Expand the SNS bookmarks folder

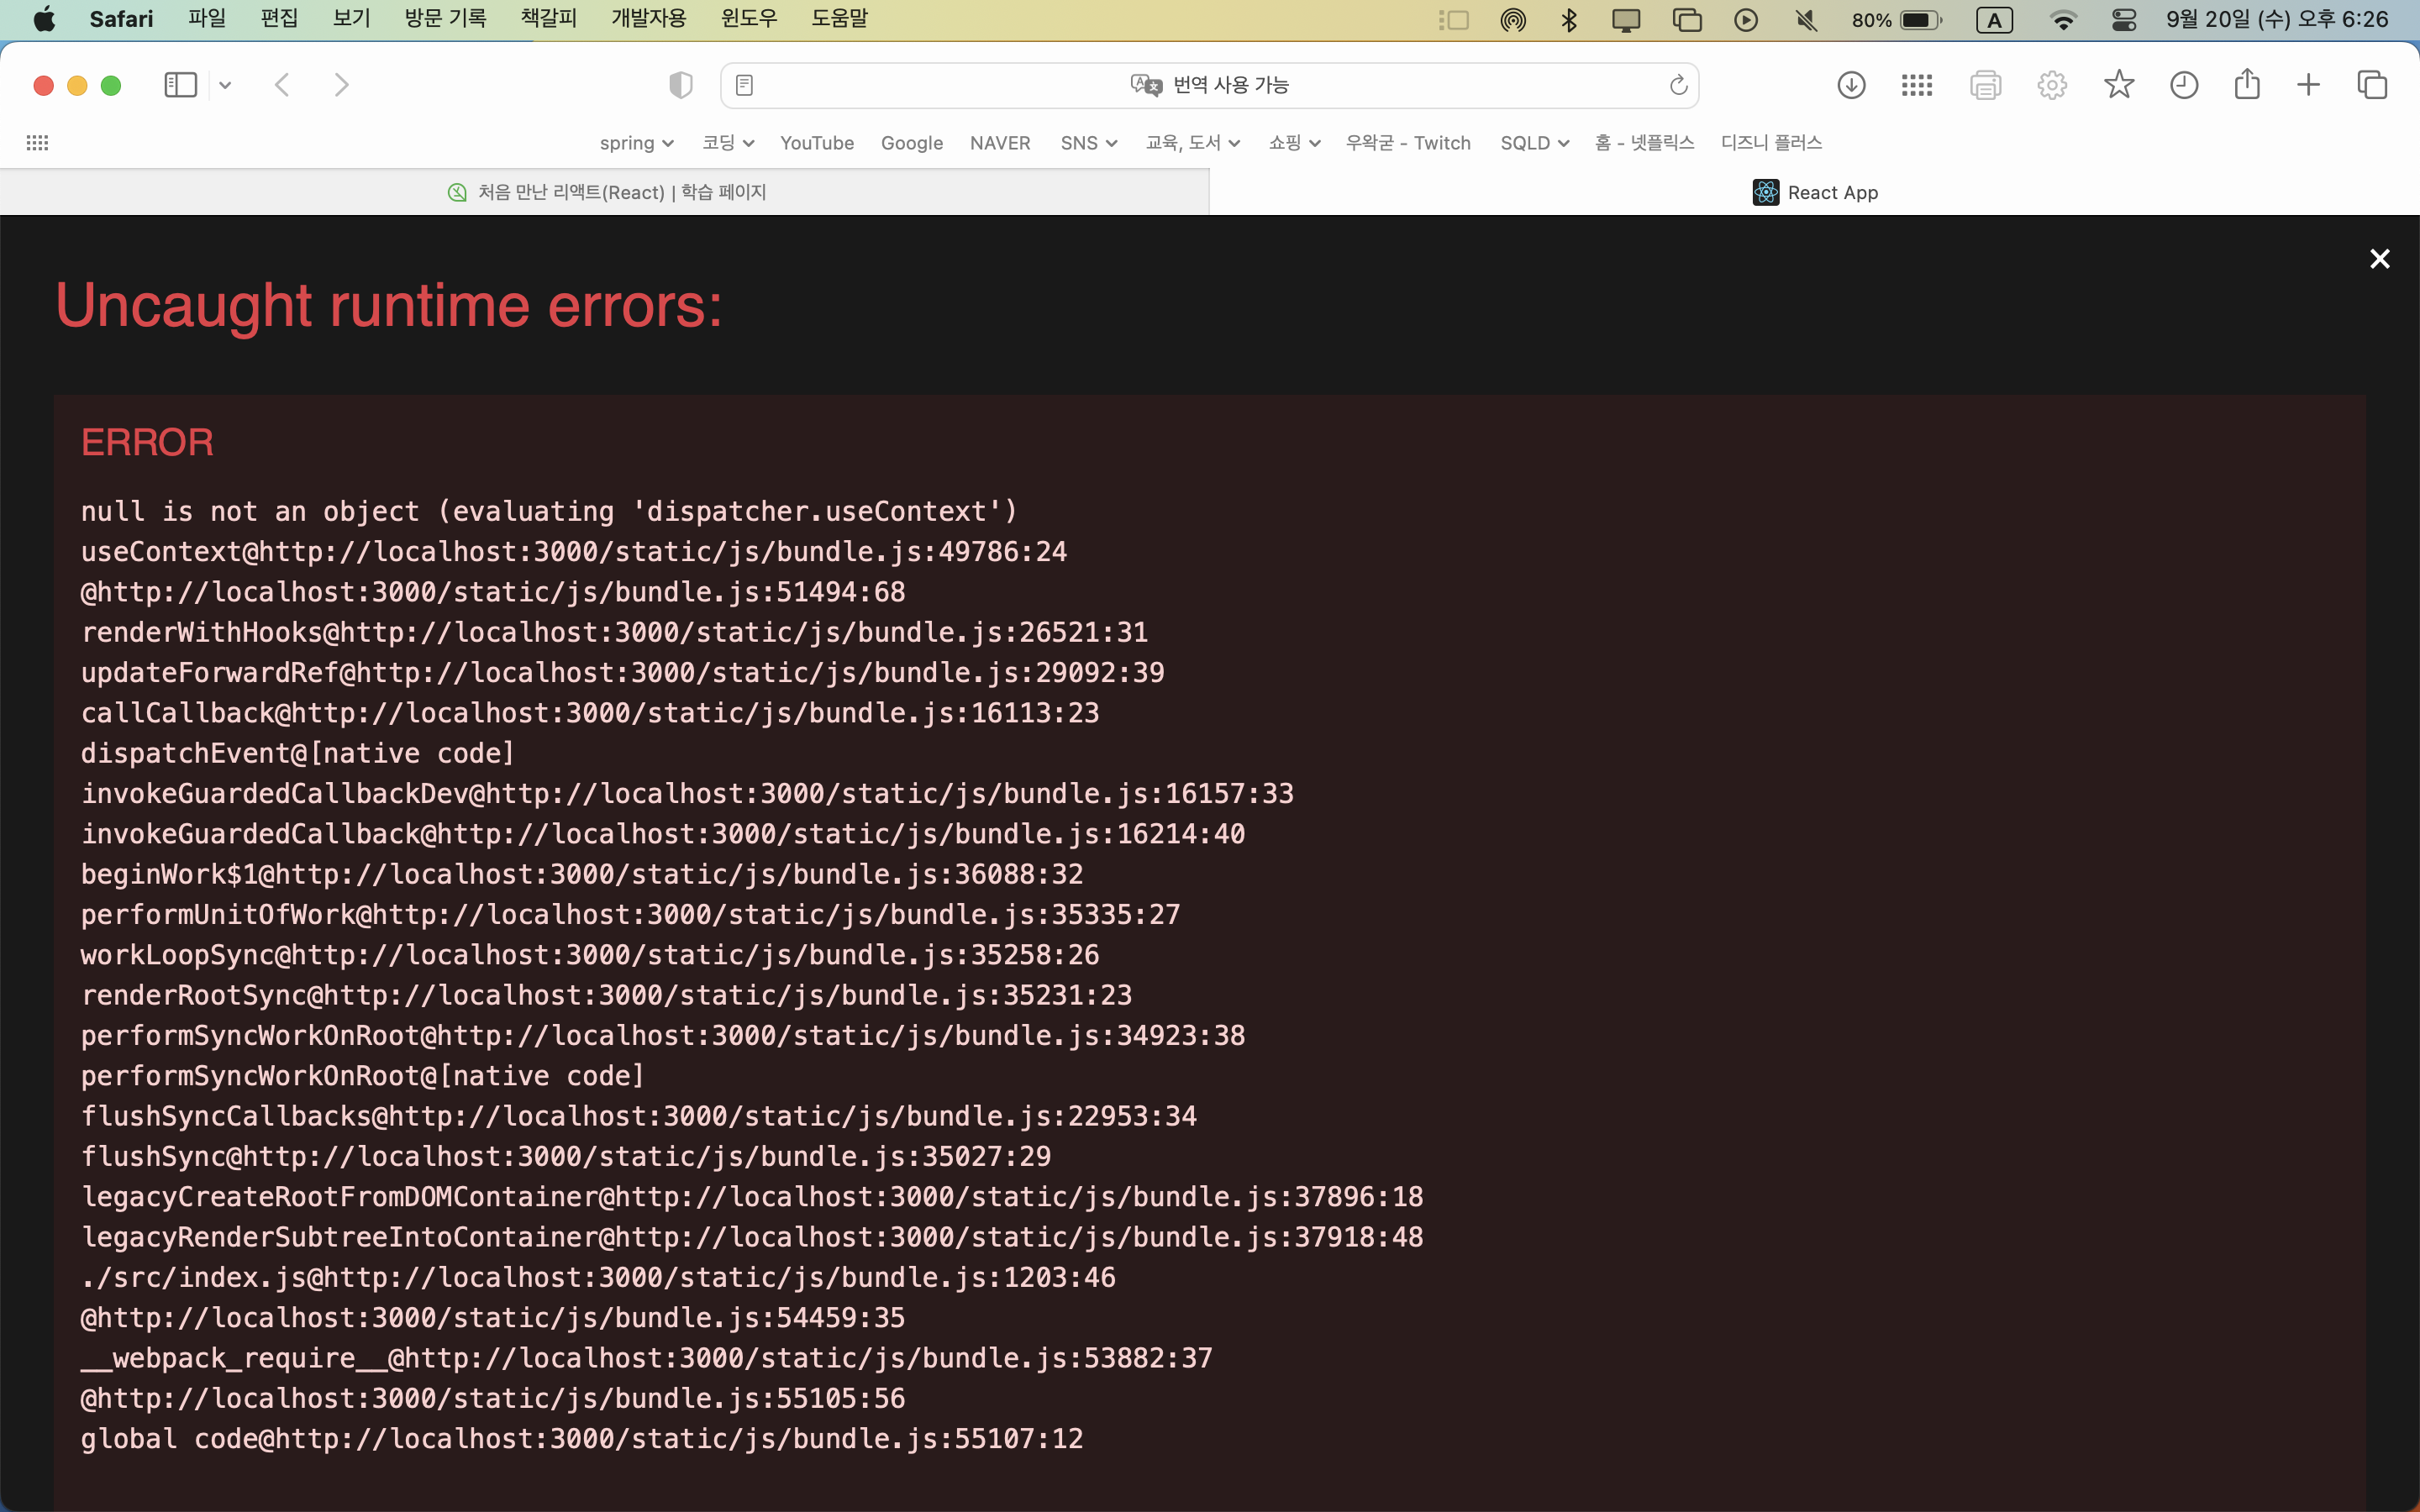[1088, 143]
